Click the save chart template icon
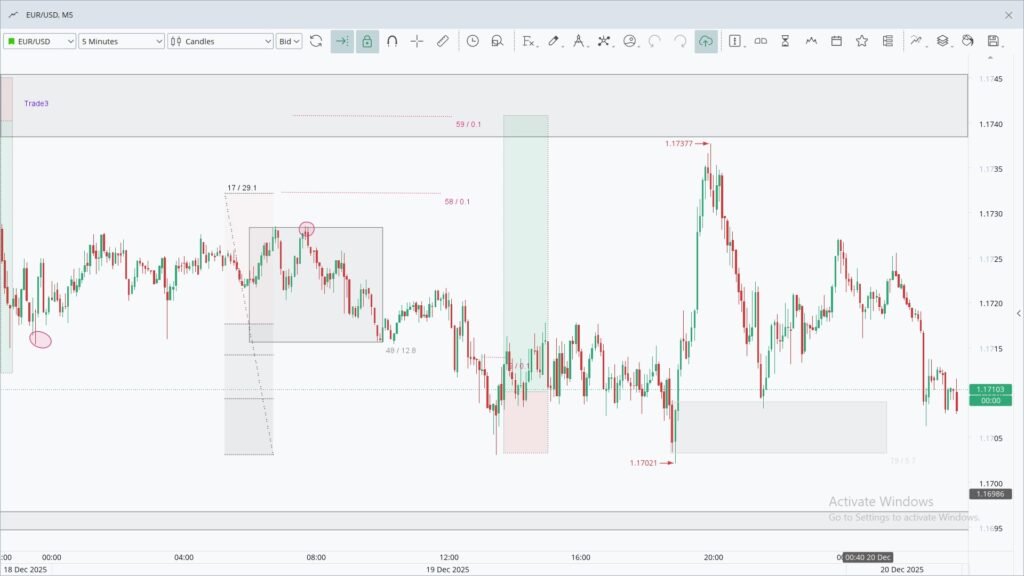 click(993, 41)
